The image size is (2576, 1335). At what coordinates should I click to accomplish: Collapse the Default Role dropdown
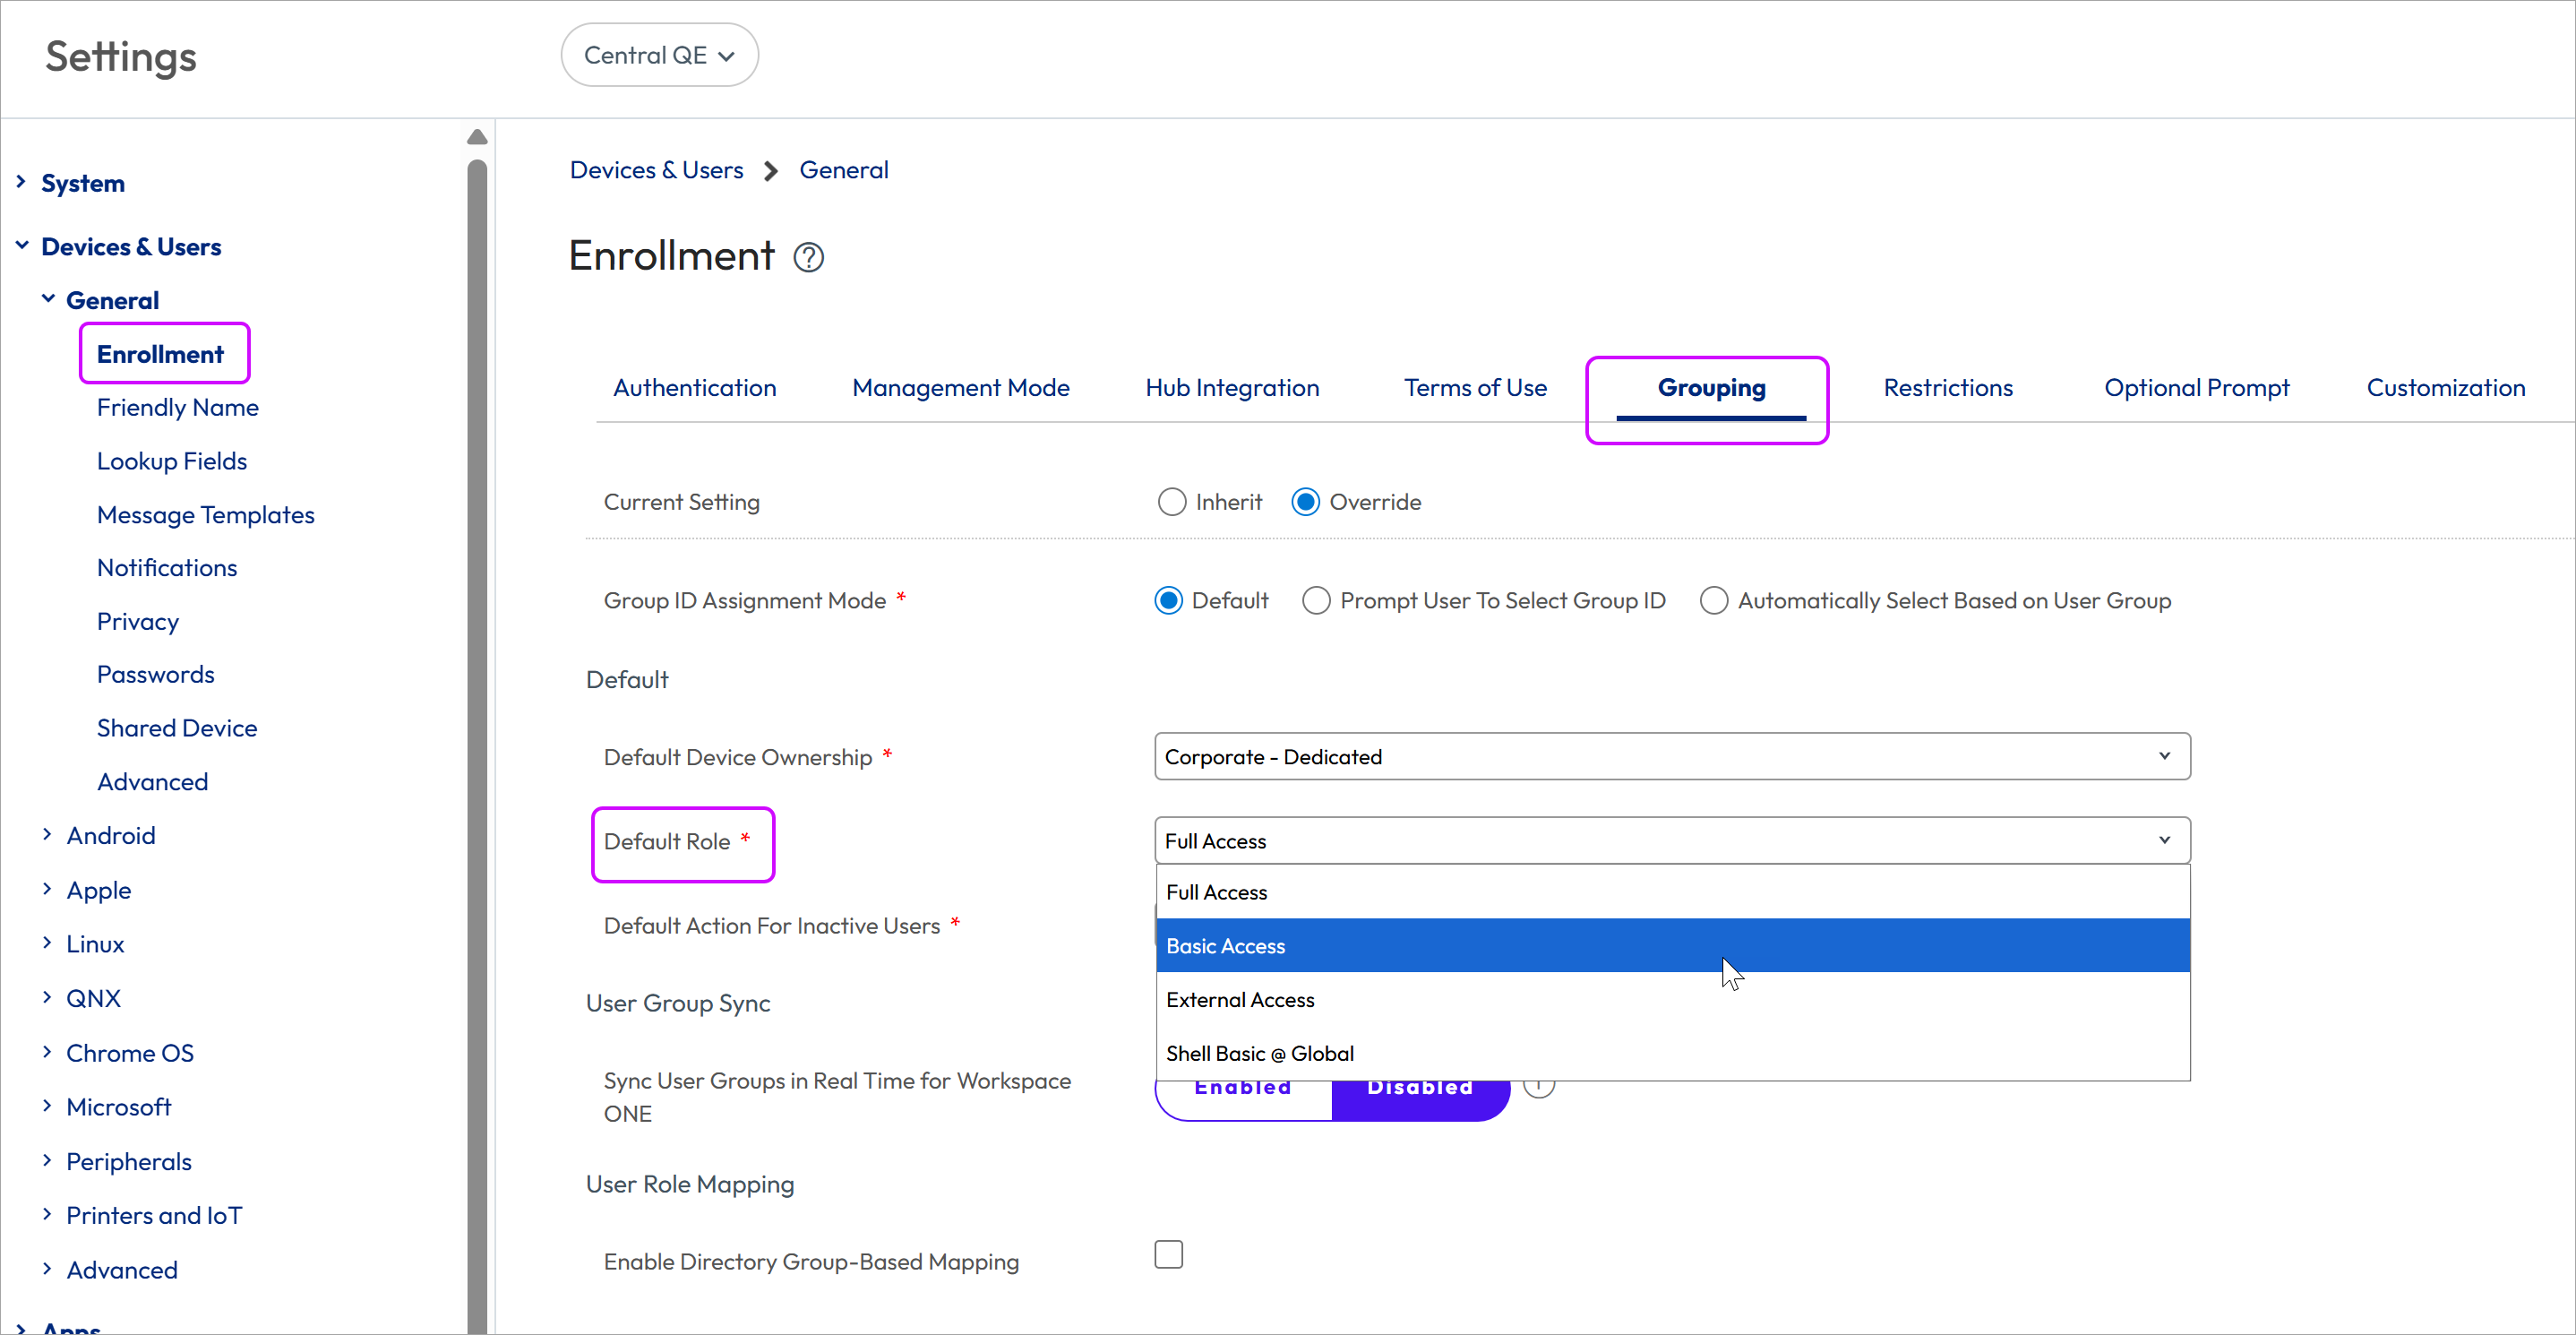1672,841
